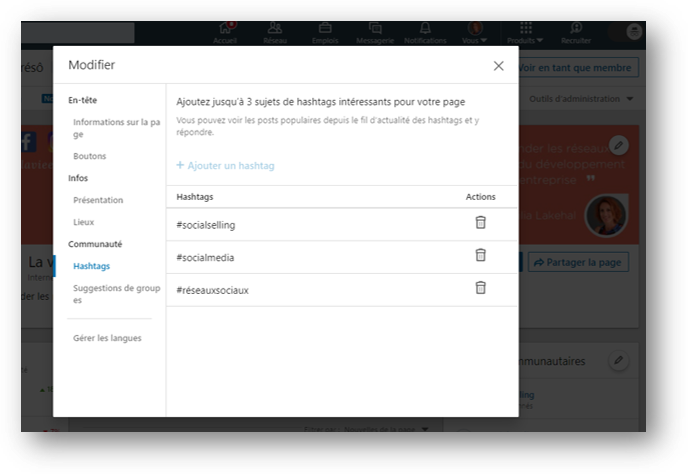
Task: Select Hashtags in sidebar
Action: (91, 266)
